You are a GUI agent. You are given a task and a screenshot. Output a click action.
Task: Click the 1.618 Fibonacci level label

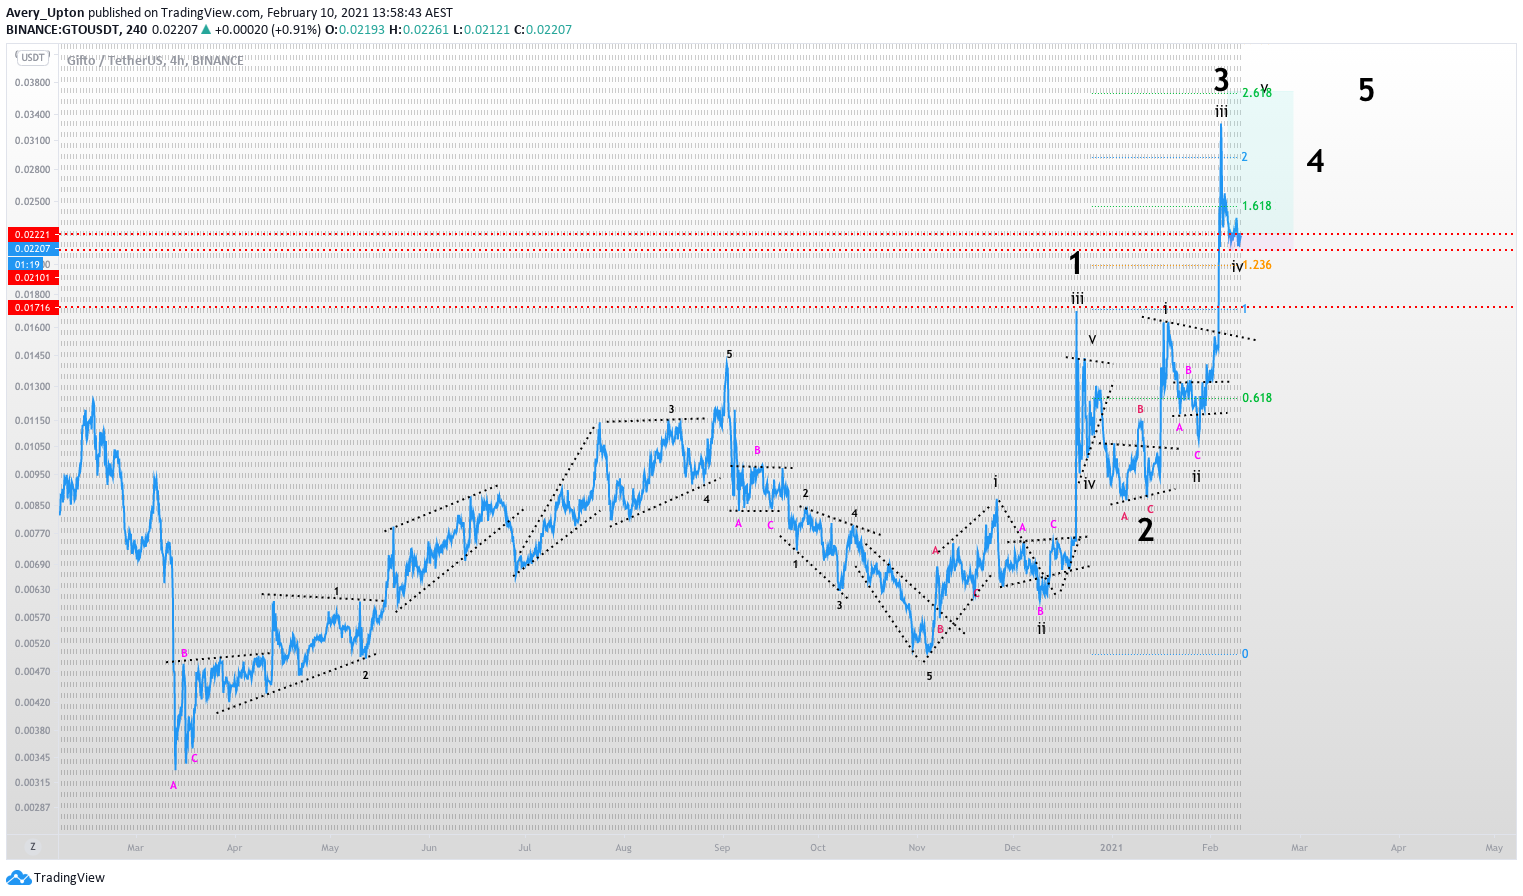pyautogui.click(x=1257, y=206)
